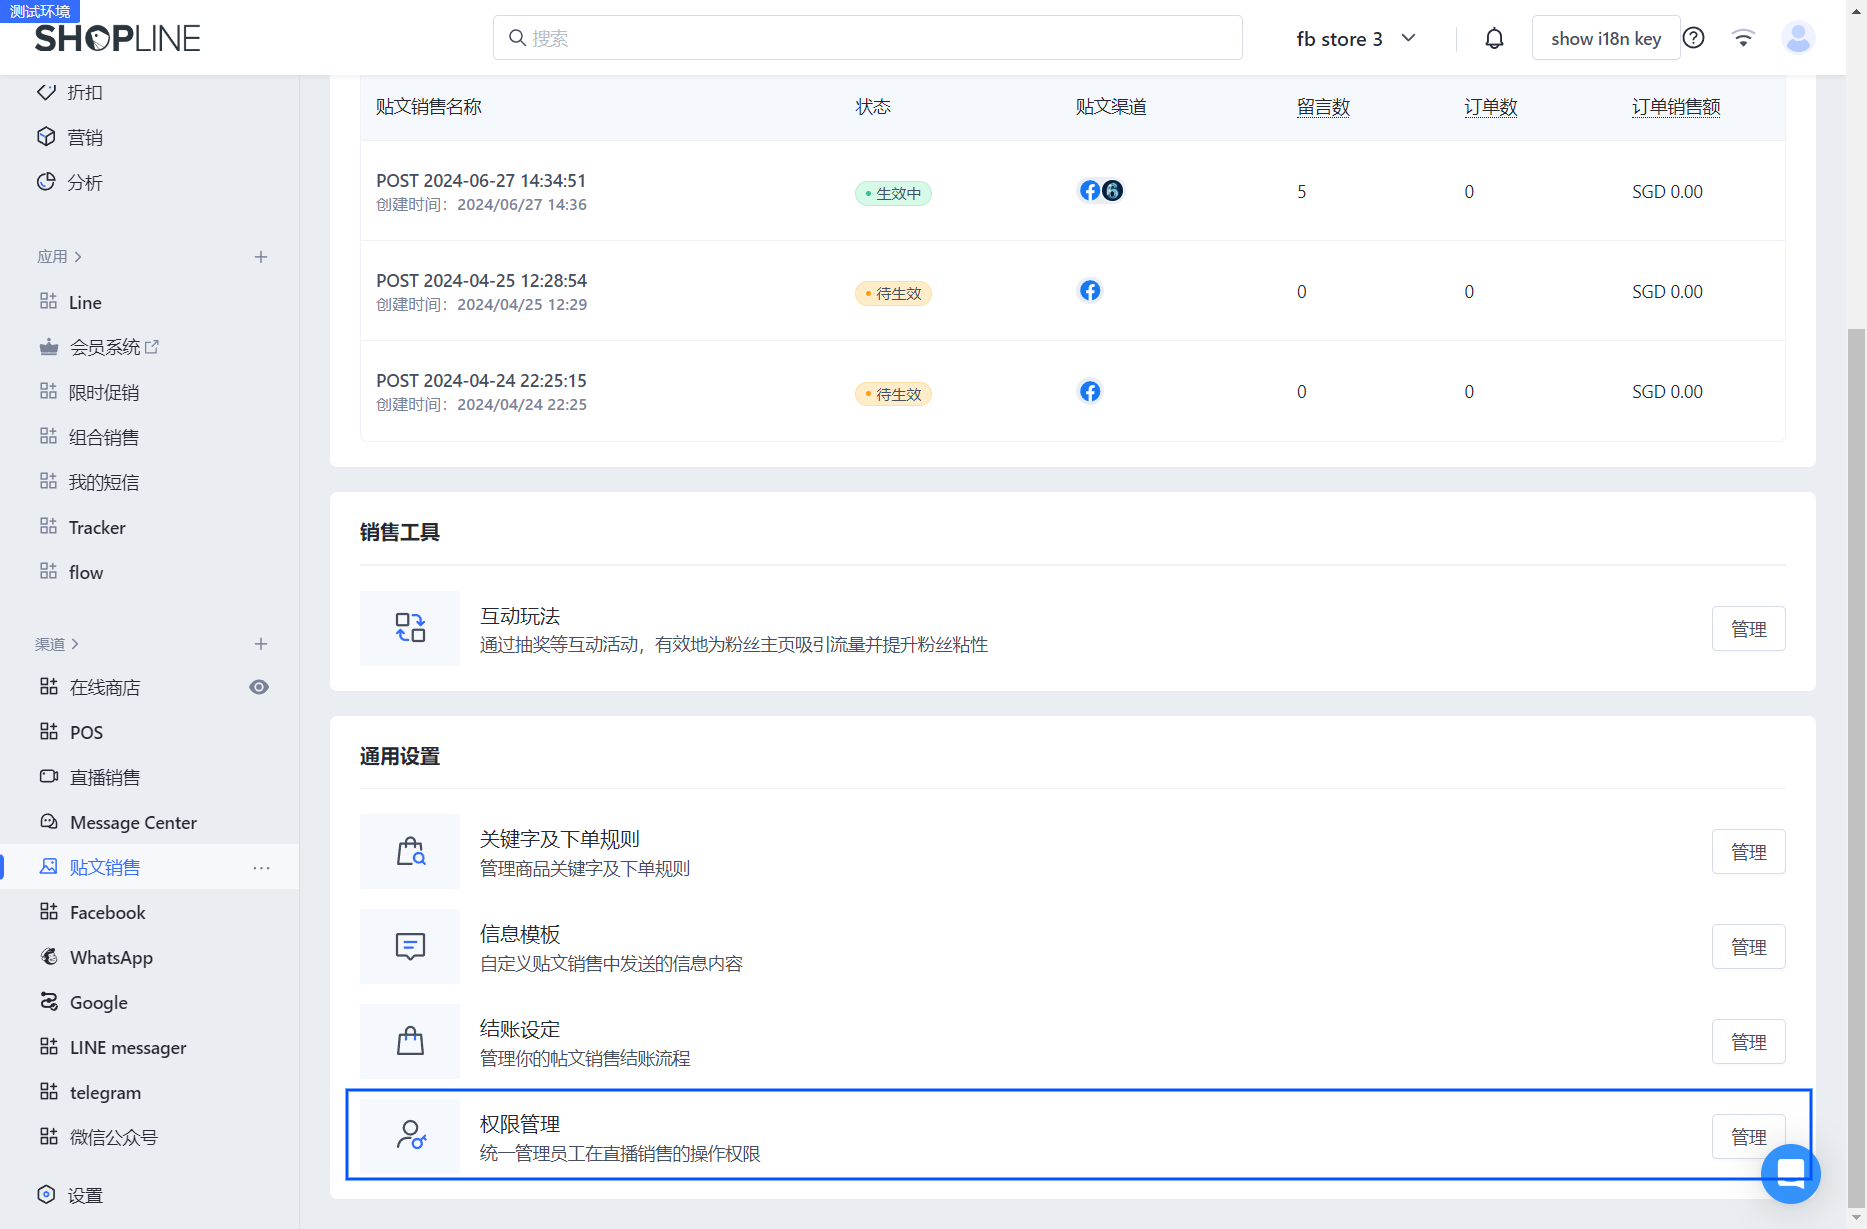
Task: Add a new app with plus icon
Action: tap(261, 257)
